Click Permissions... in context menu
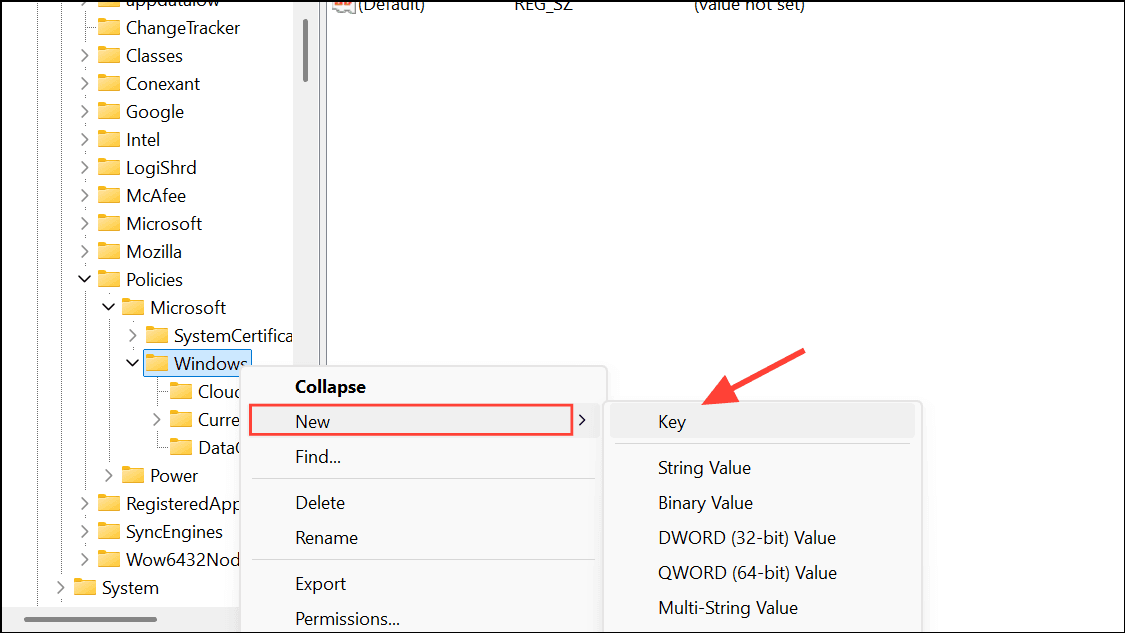1125x633 pixels. (347, 619)
